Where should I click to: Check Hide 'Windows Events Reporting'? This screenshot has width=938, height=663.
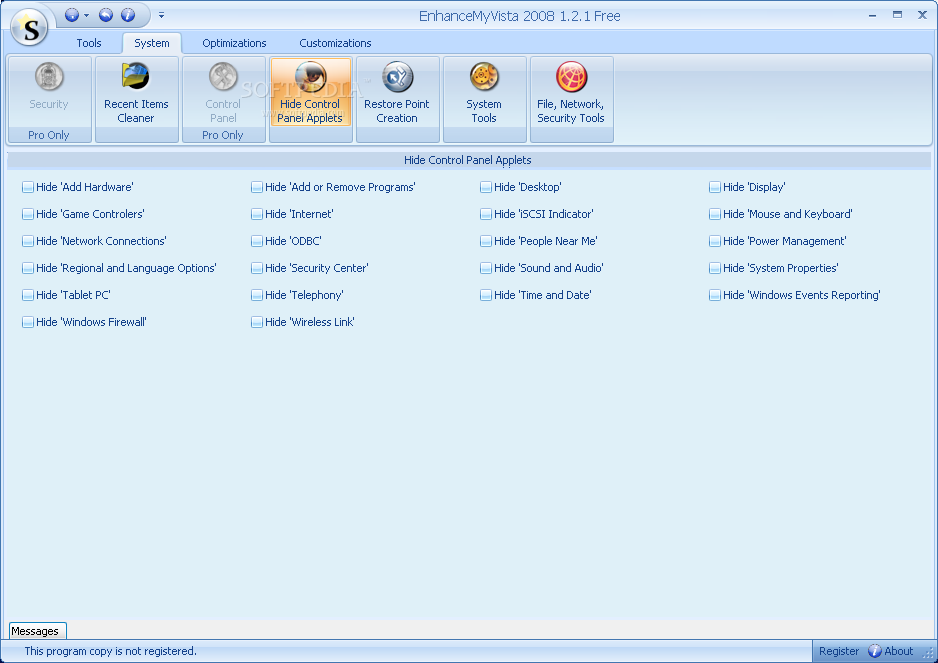715,295
